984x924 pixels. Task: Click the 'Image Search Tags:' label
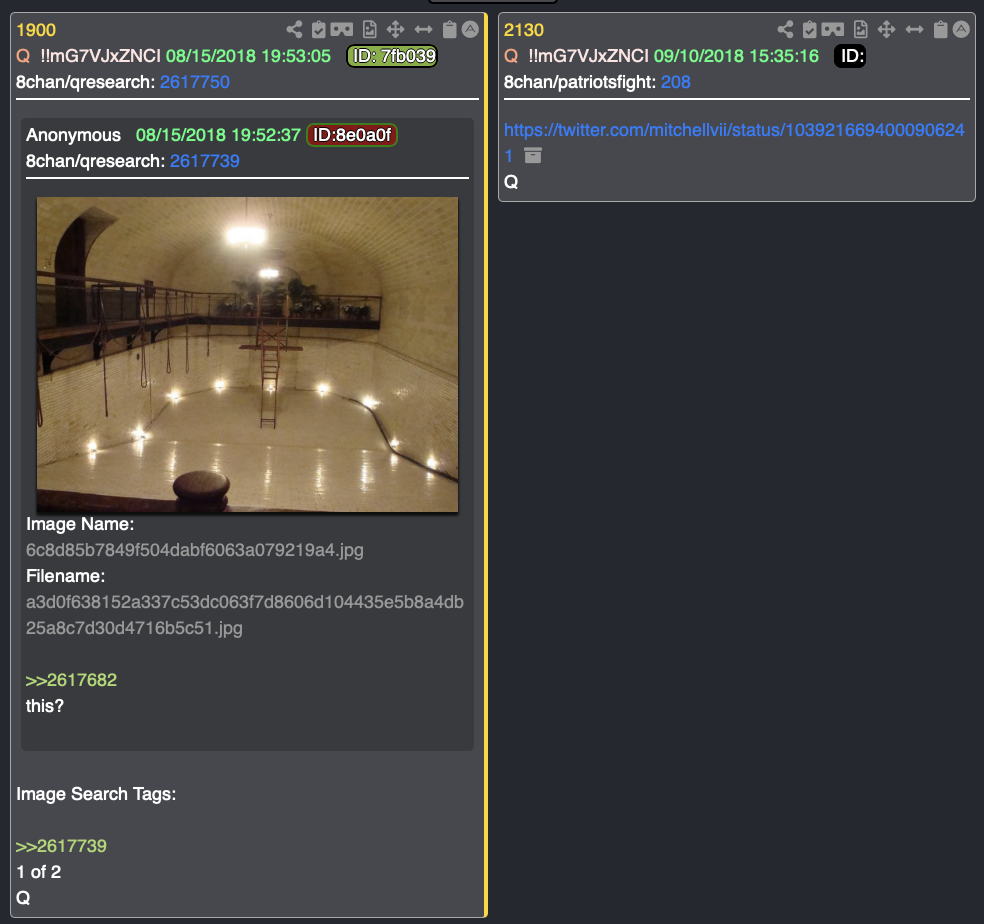tap(96, 794)
